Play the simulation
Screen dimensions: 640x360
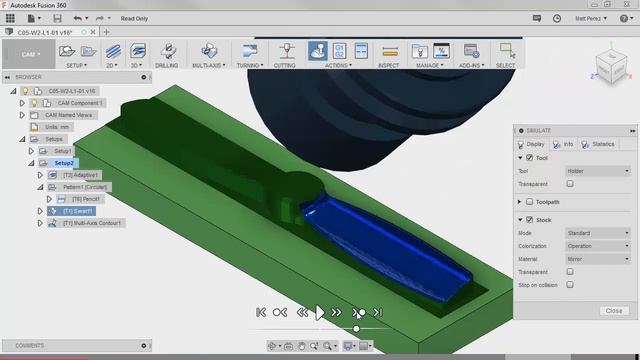(320, 313)
